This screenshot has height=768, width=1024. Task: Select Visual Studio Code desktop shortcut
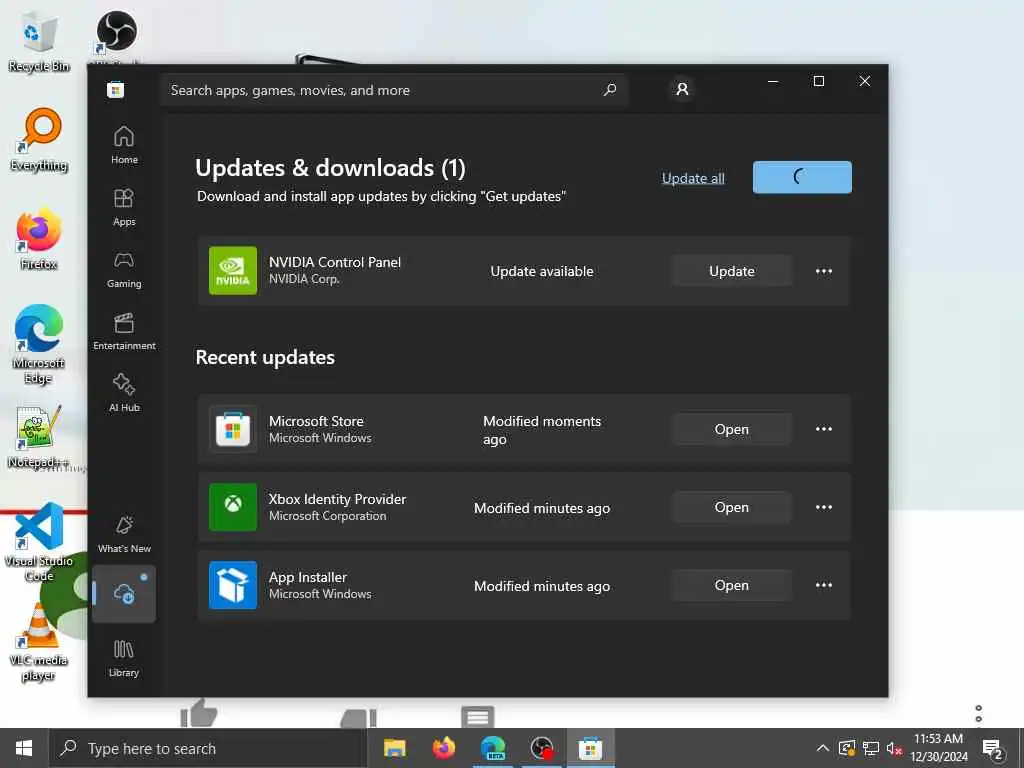pyautogui.click(x=39, y=541)
